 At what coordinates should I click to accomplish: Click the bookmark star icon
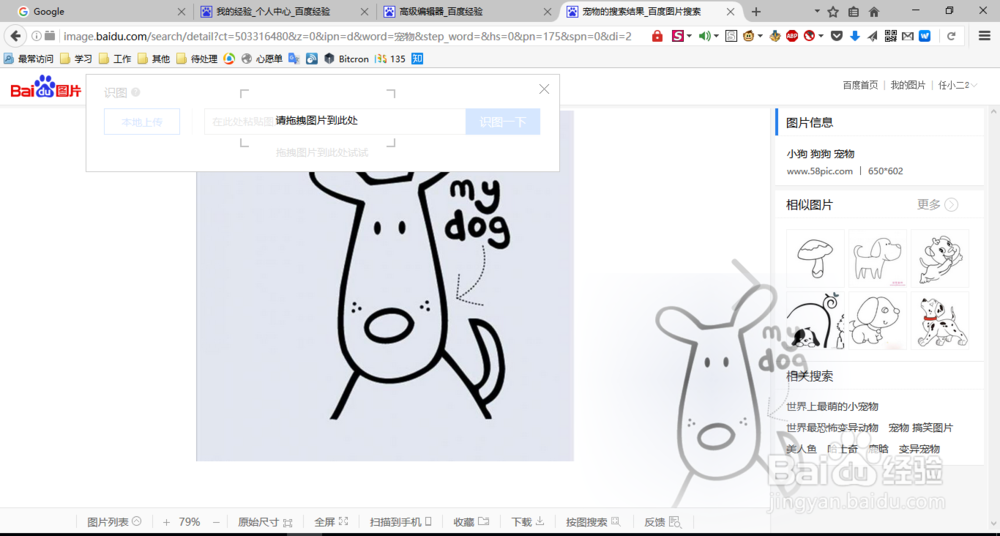click(833, 11)
